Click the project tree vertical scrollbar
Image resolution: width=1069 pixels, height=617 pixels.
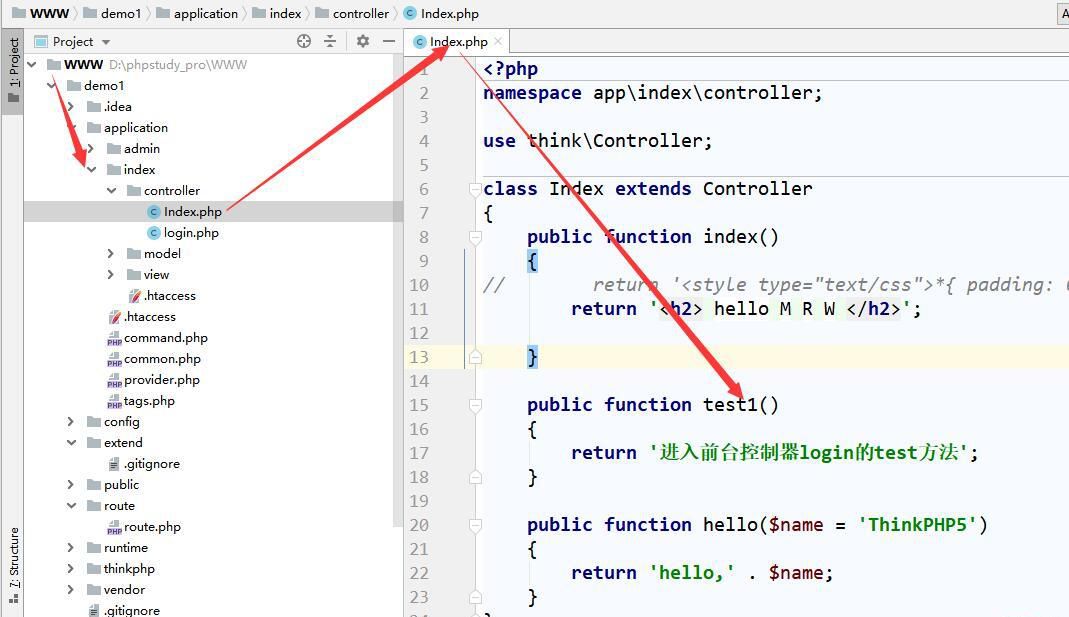397,290
